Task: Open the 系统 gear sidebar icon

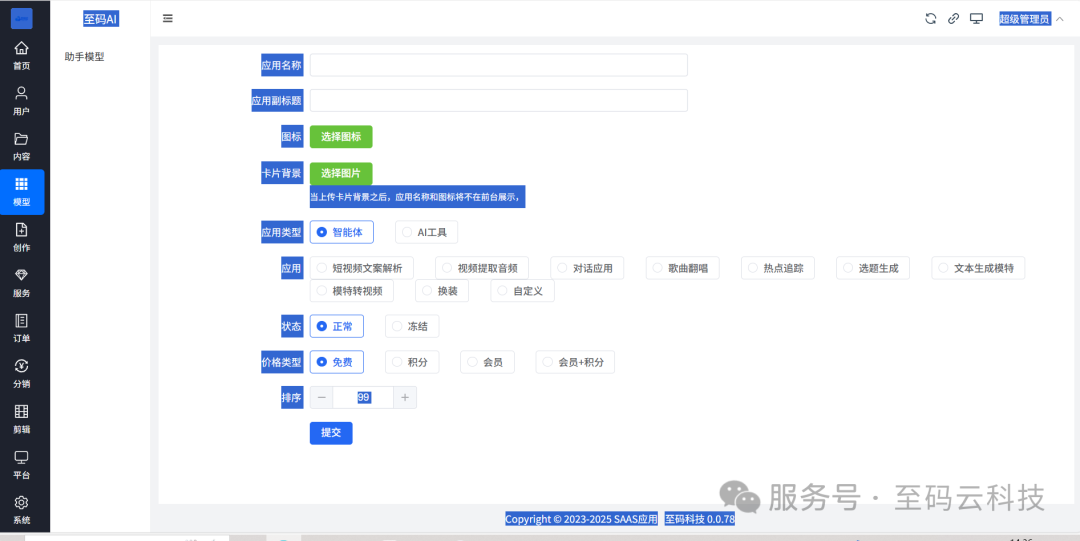Action: 22,510
